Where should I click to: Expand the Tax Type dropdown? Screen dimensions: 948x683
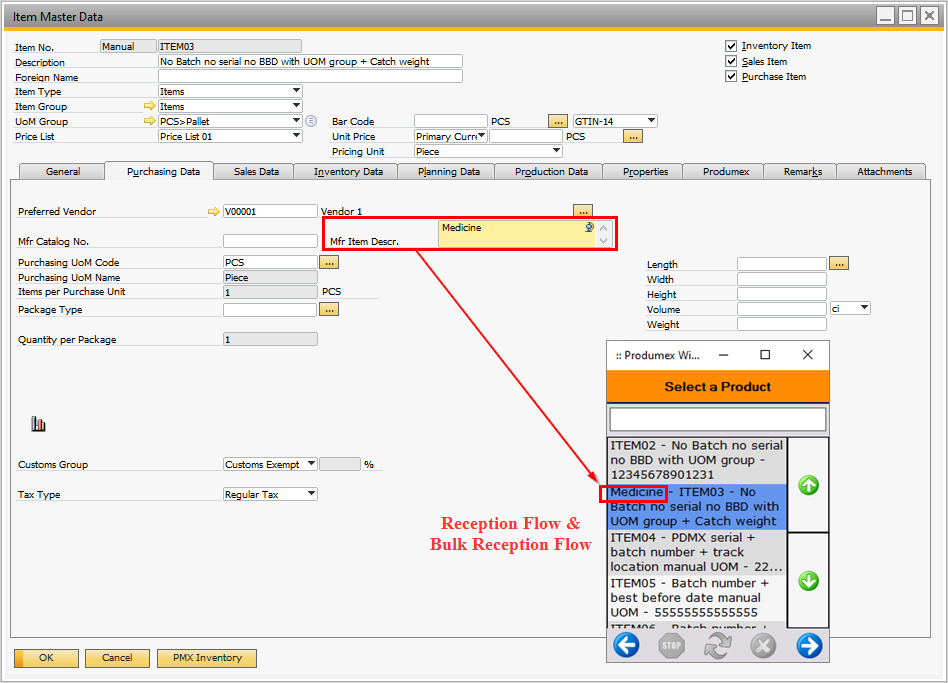tap(311, 494)
